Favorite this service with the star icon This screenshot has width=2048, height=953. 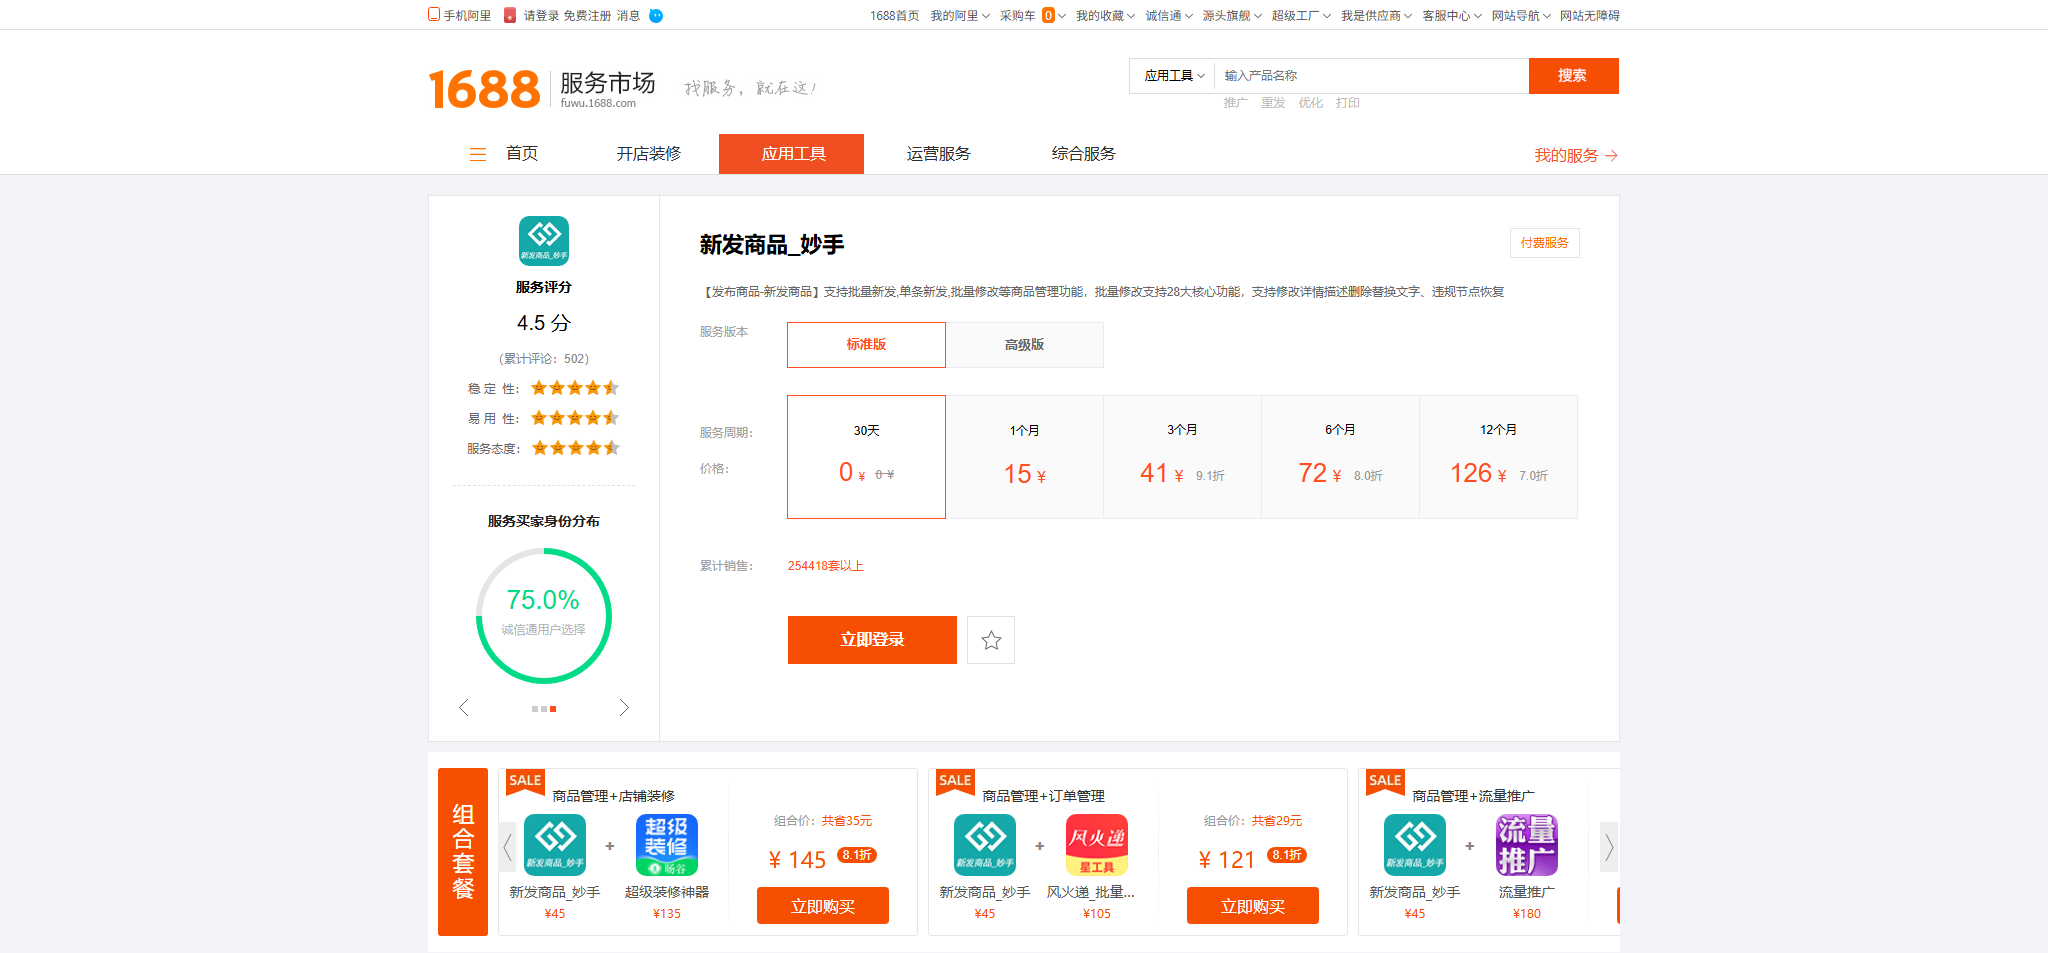991,640
